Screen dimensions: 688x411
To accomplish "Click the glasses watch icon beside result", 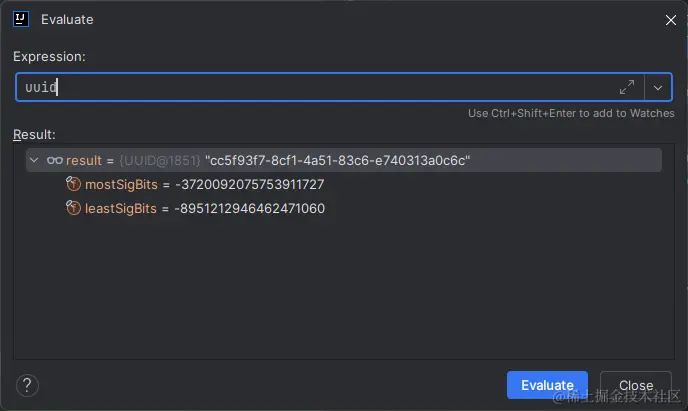I will (x=55, y=160).
